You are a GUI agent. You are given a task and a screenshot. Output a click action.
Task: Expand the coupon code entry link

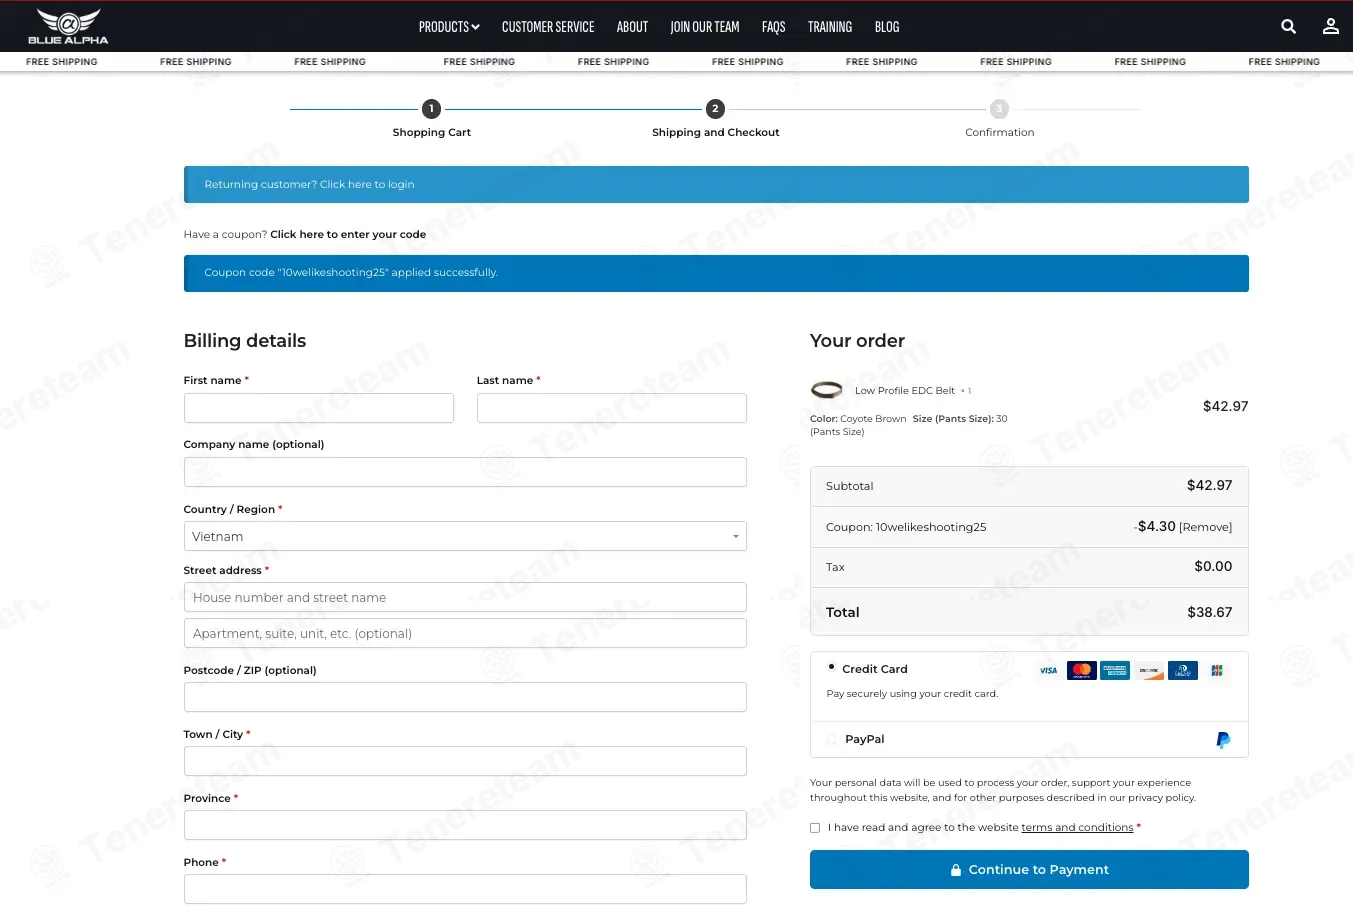(347, 235)
